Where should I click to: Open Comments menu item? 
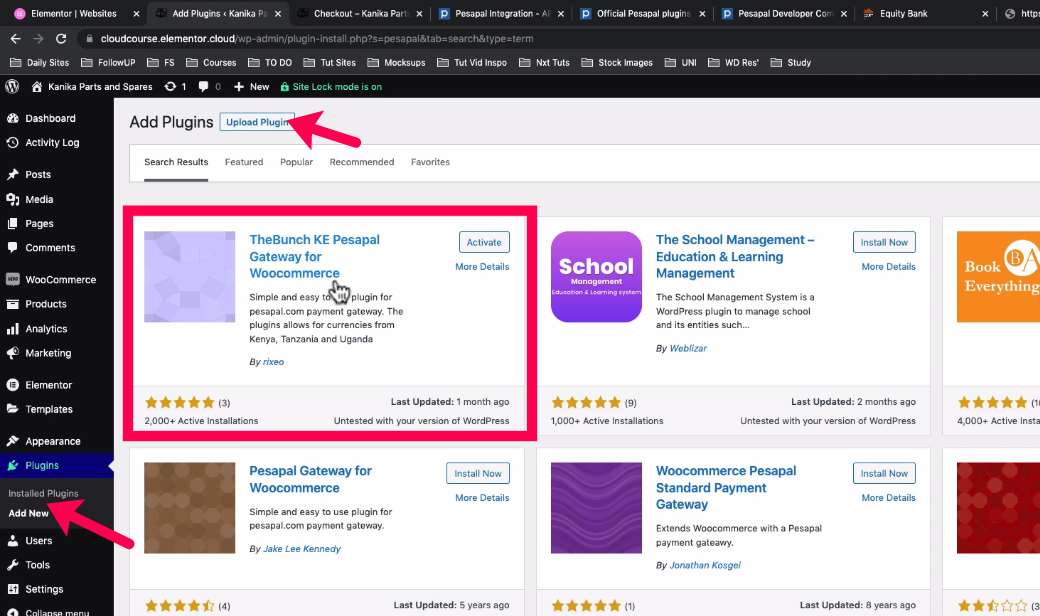coord(50,247)
